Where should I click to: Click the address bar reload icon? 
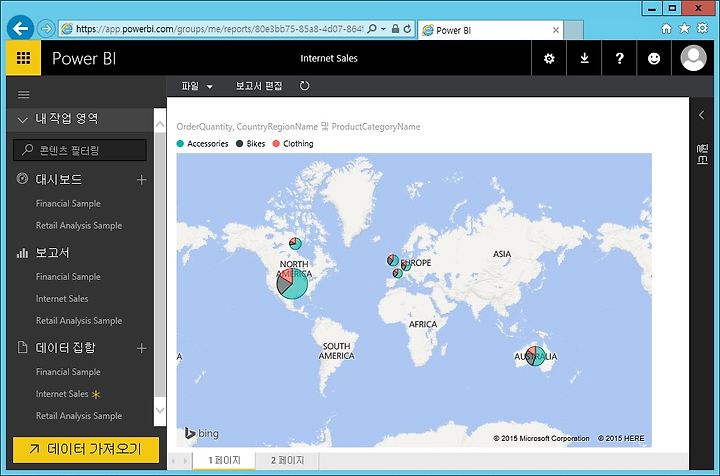pos(407,29)
